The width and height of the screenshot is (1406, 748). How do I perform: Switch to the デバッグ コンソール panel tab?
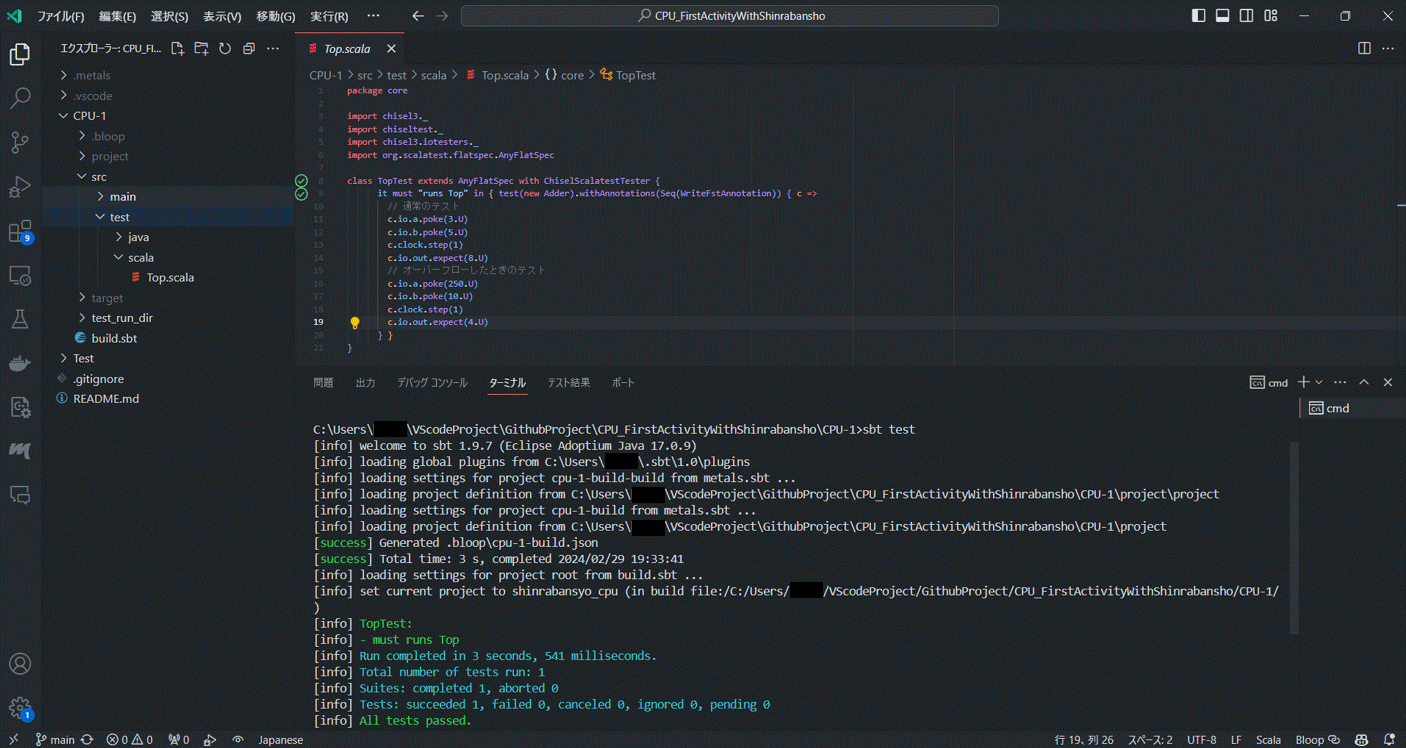pyautogui.click(x=431, y=383)
